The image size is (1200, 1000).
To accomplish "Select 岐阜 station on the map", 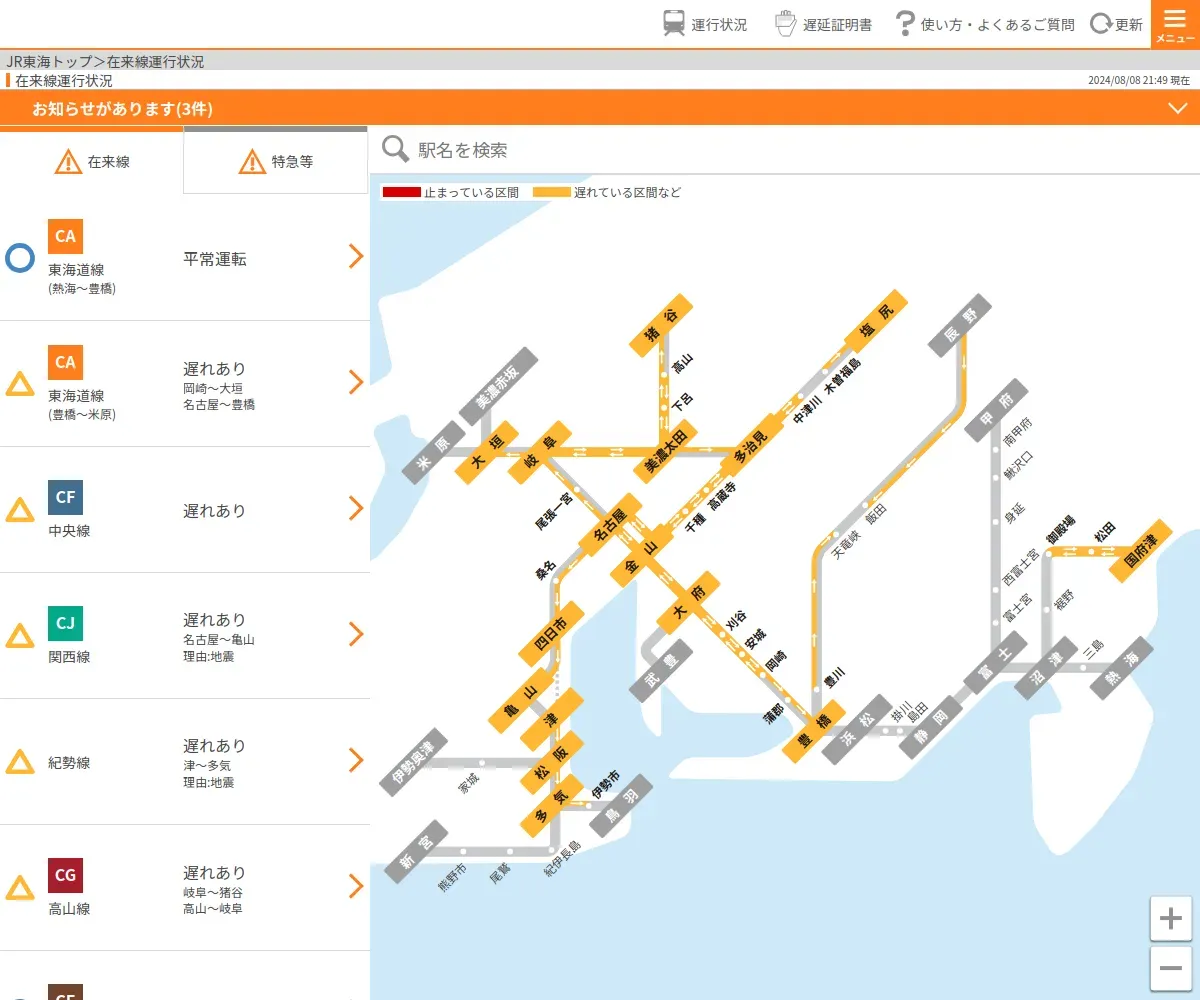I will pos(540,452).
